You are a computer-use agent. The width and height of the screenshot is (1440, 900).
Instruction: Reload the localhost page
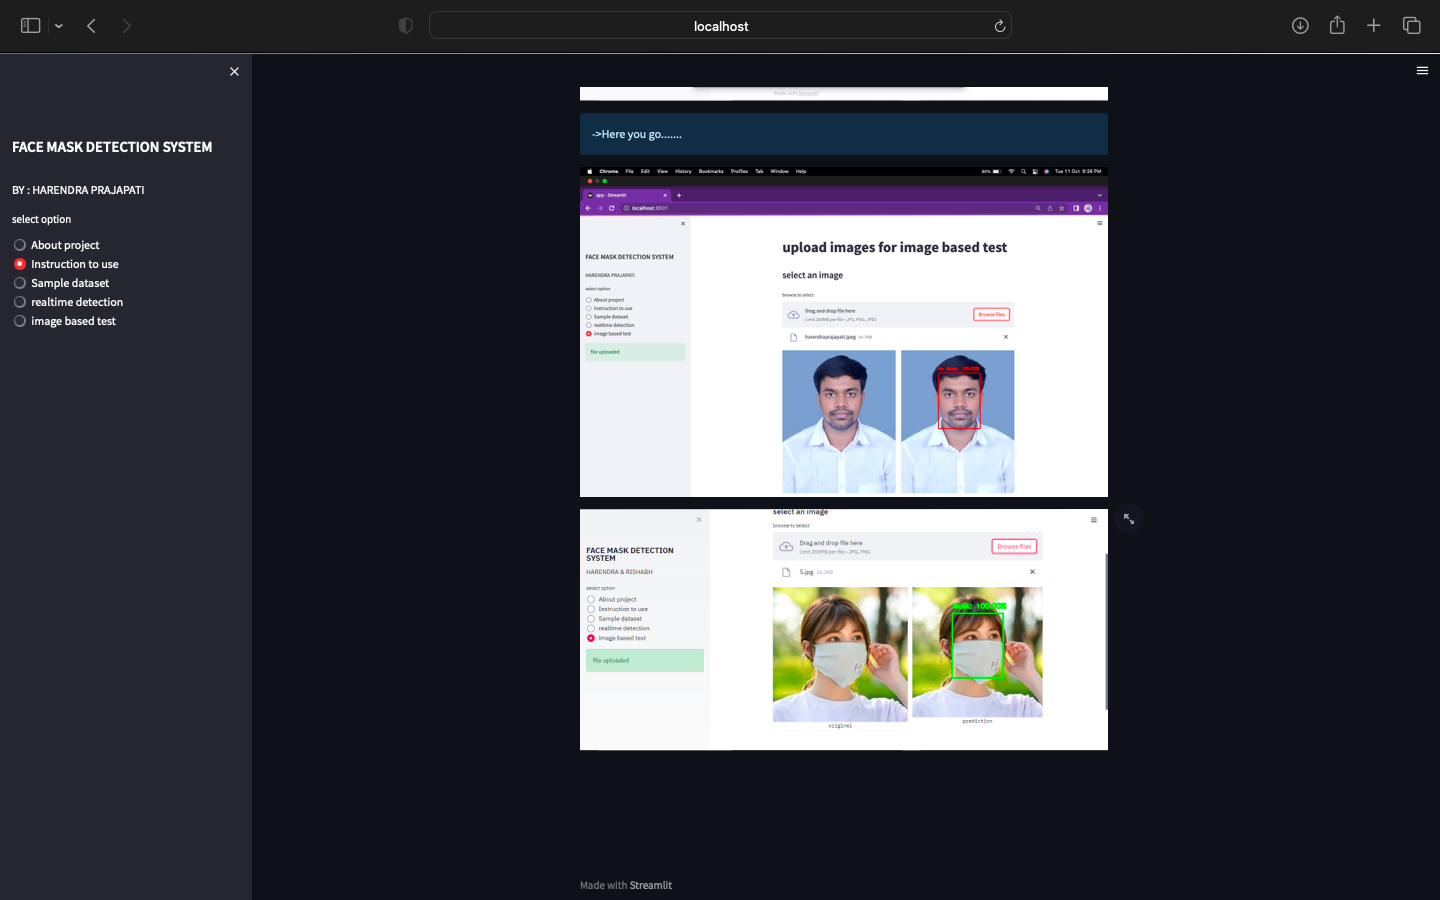coord(999,26)
